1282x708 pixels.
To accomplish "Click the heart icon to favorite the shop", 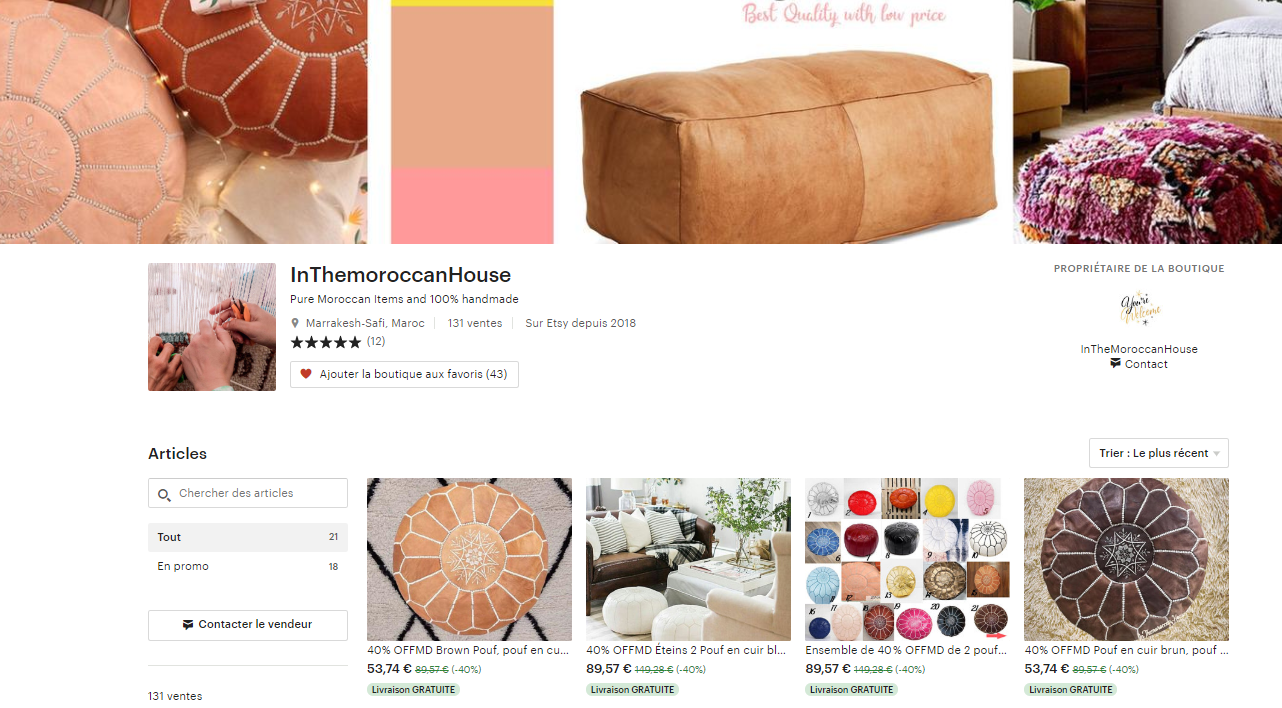I will (x=306, y=374).
